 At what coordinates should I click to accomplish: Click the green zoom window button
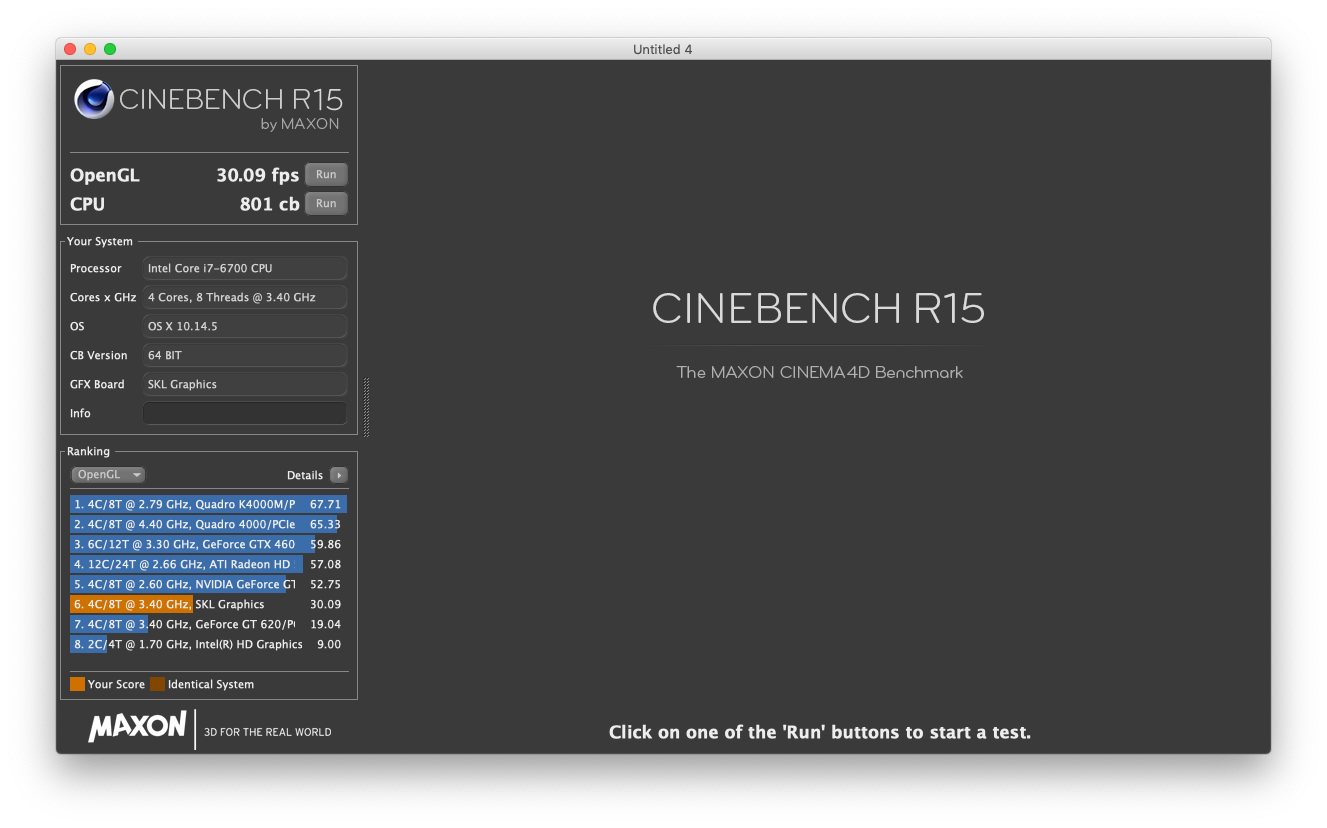coord(110,49)
